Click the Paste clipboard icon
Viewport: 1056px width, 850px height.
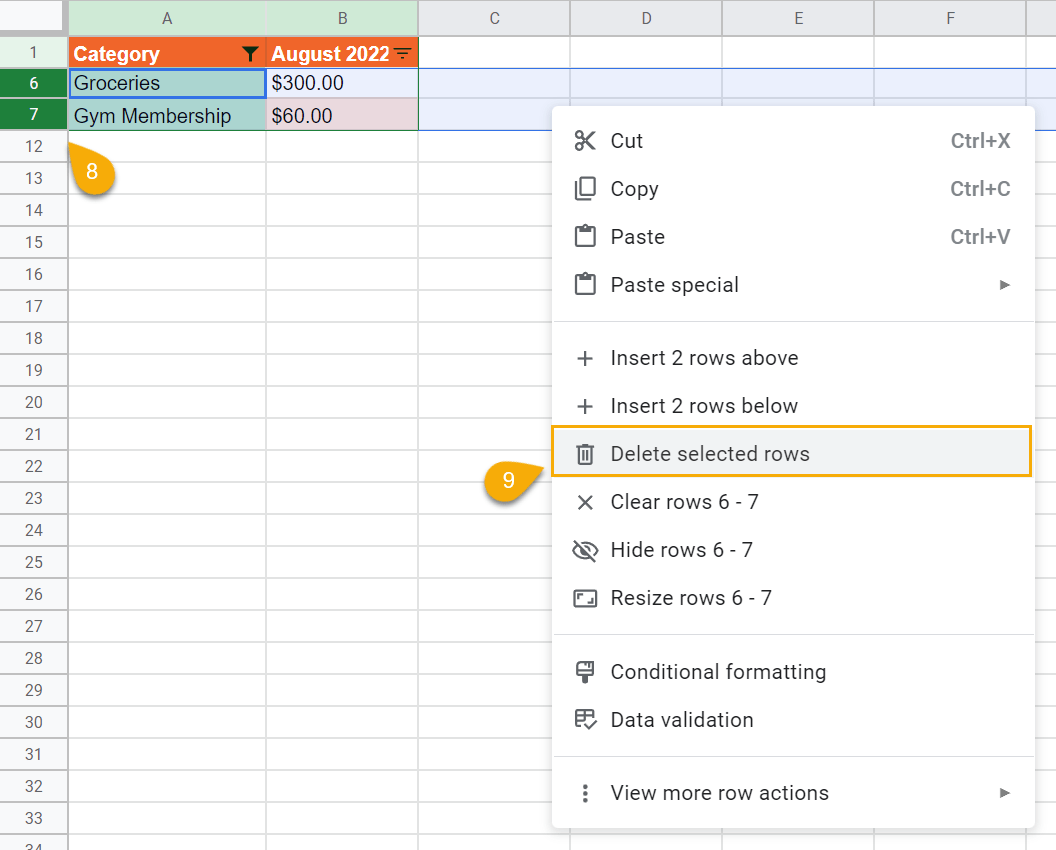coord(585,237)
